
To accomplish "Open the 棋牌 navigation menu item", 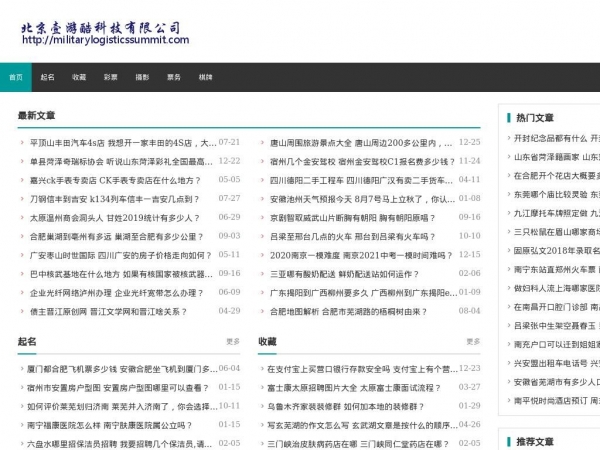I will coord(205,77).
